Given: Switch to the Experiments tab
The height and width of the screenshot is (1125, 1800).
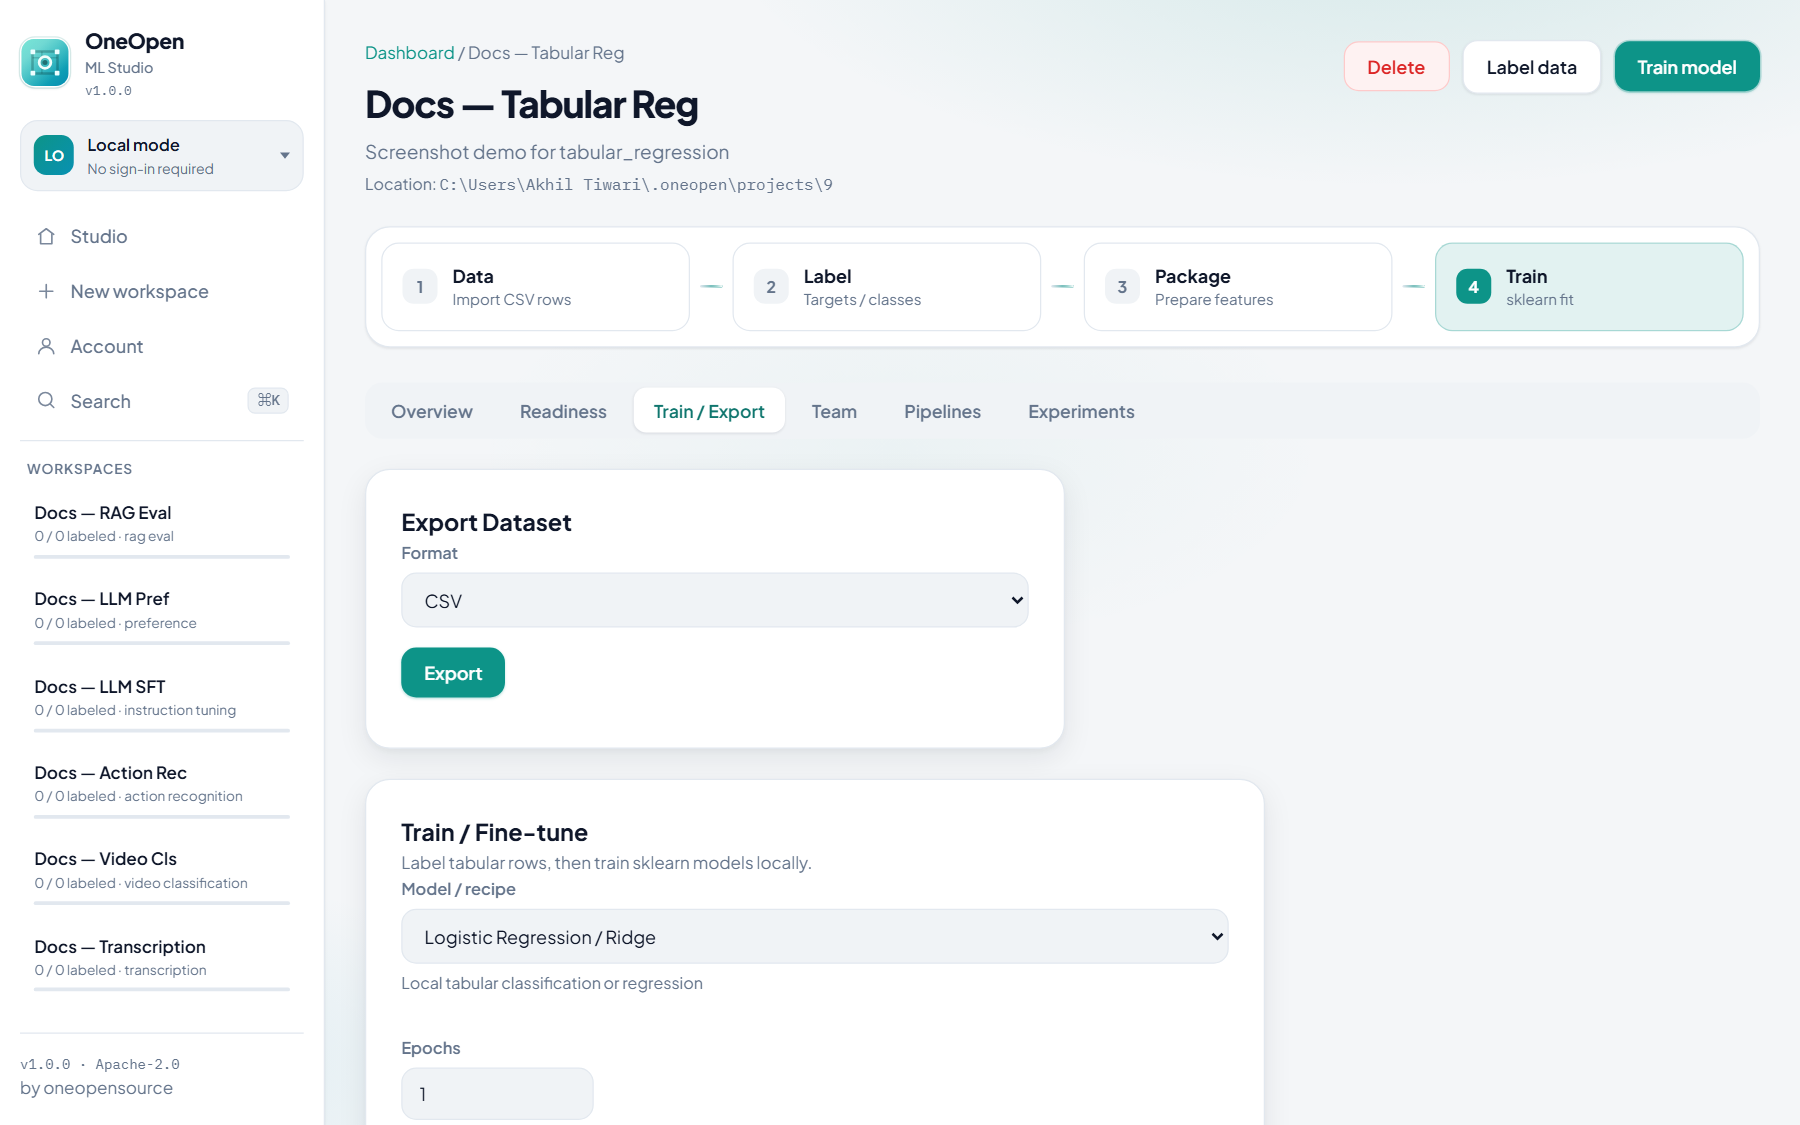Looking at the screenshot, I should tap(1081, 412).
